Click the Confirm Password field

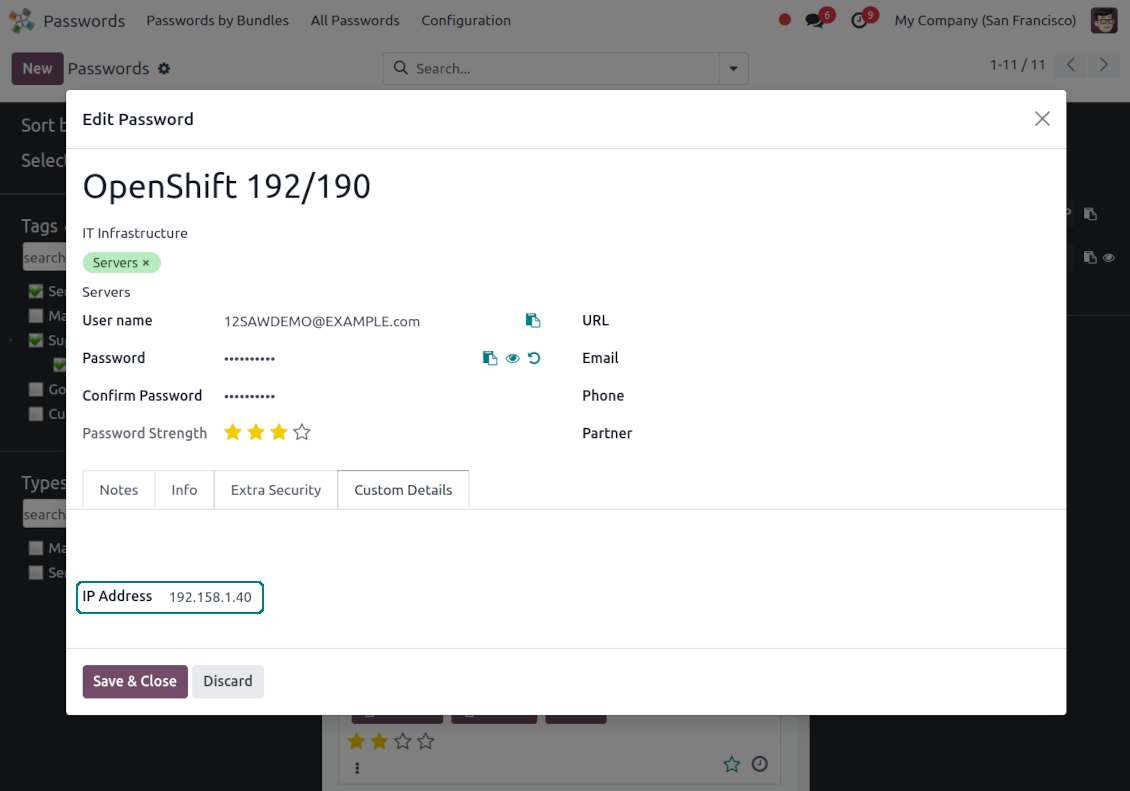coord(382,396)
